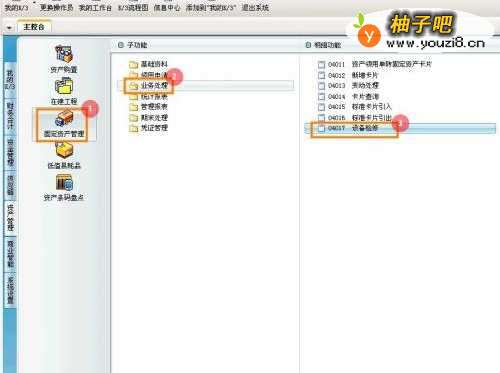This screenshot has height=373, width=500.
Task: Click the 04014 卡片查询 document icon
Action: coord(321,97)
